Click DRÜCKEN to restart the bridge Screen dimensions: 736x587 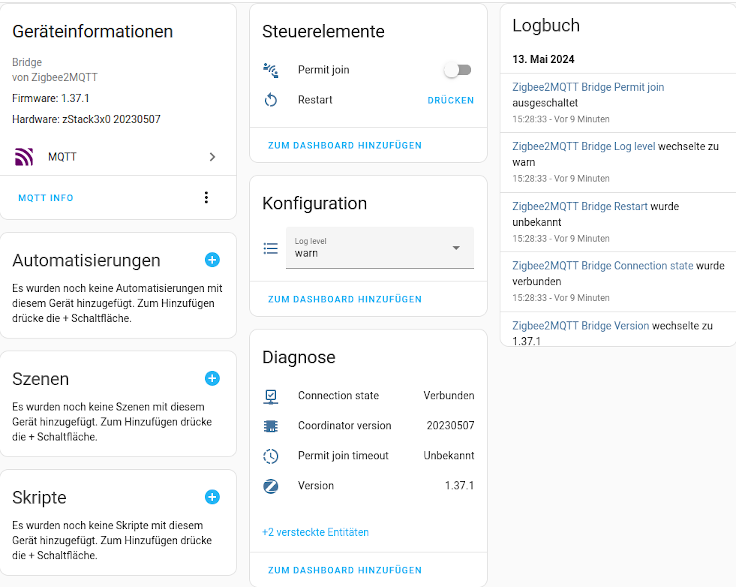[x=451, y=100]
